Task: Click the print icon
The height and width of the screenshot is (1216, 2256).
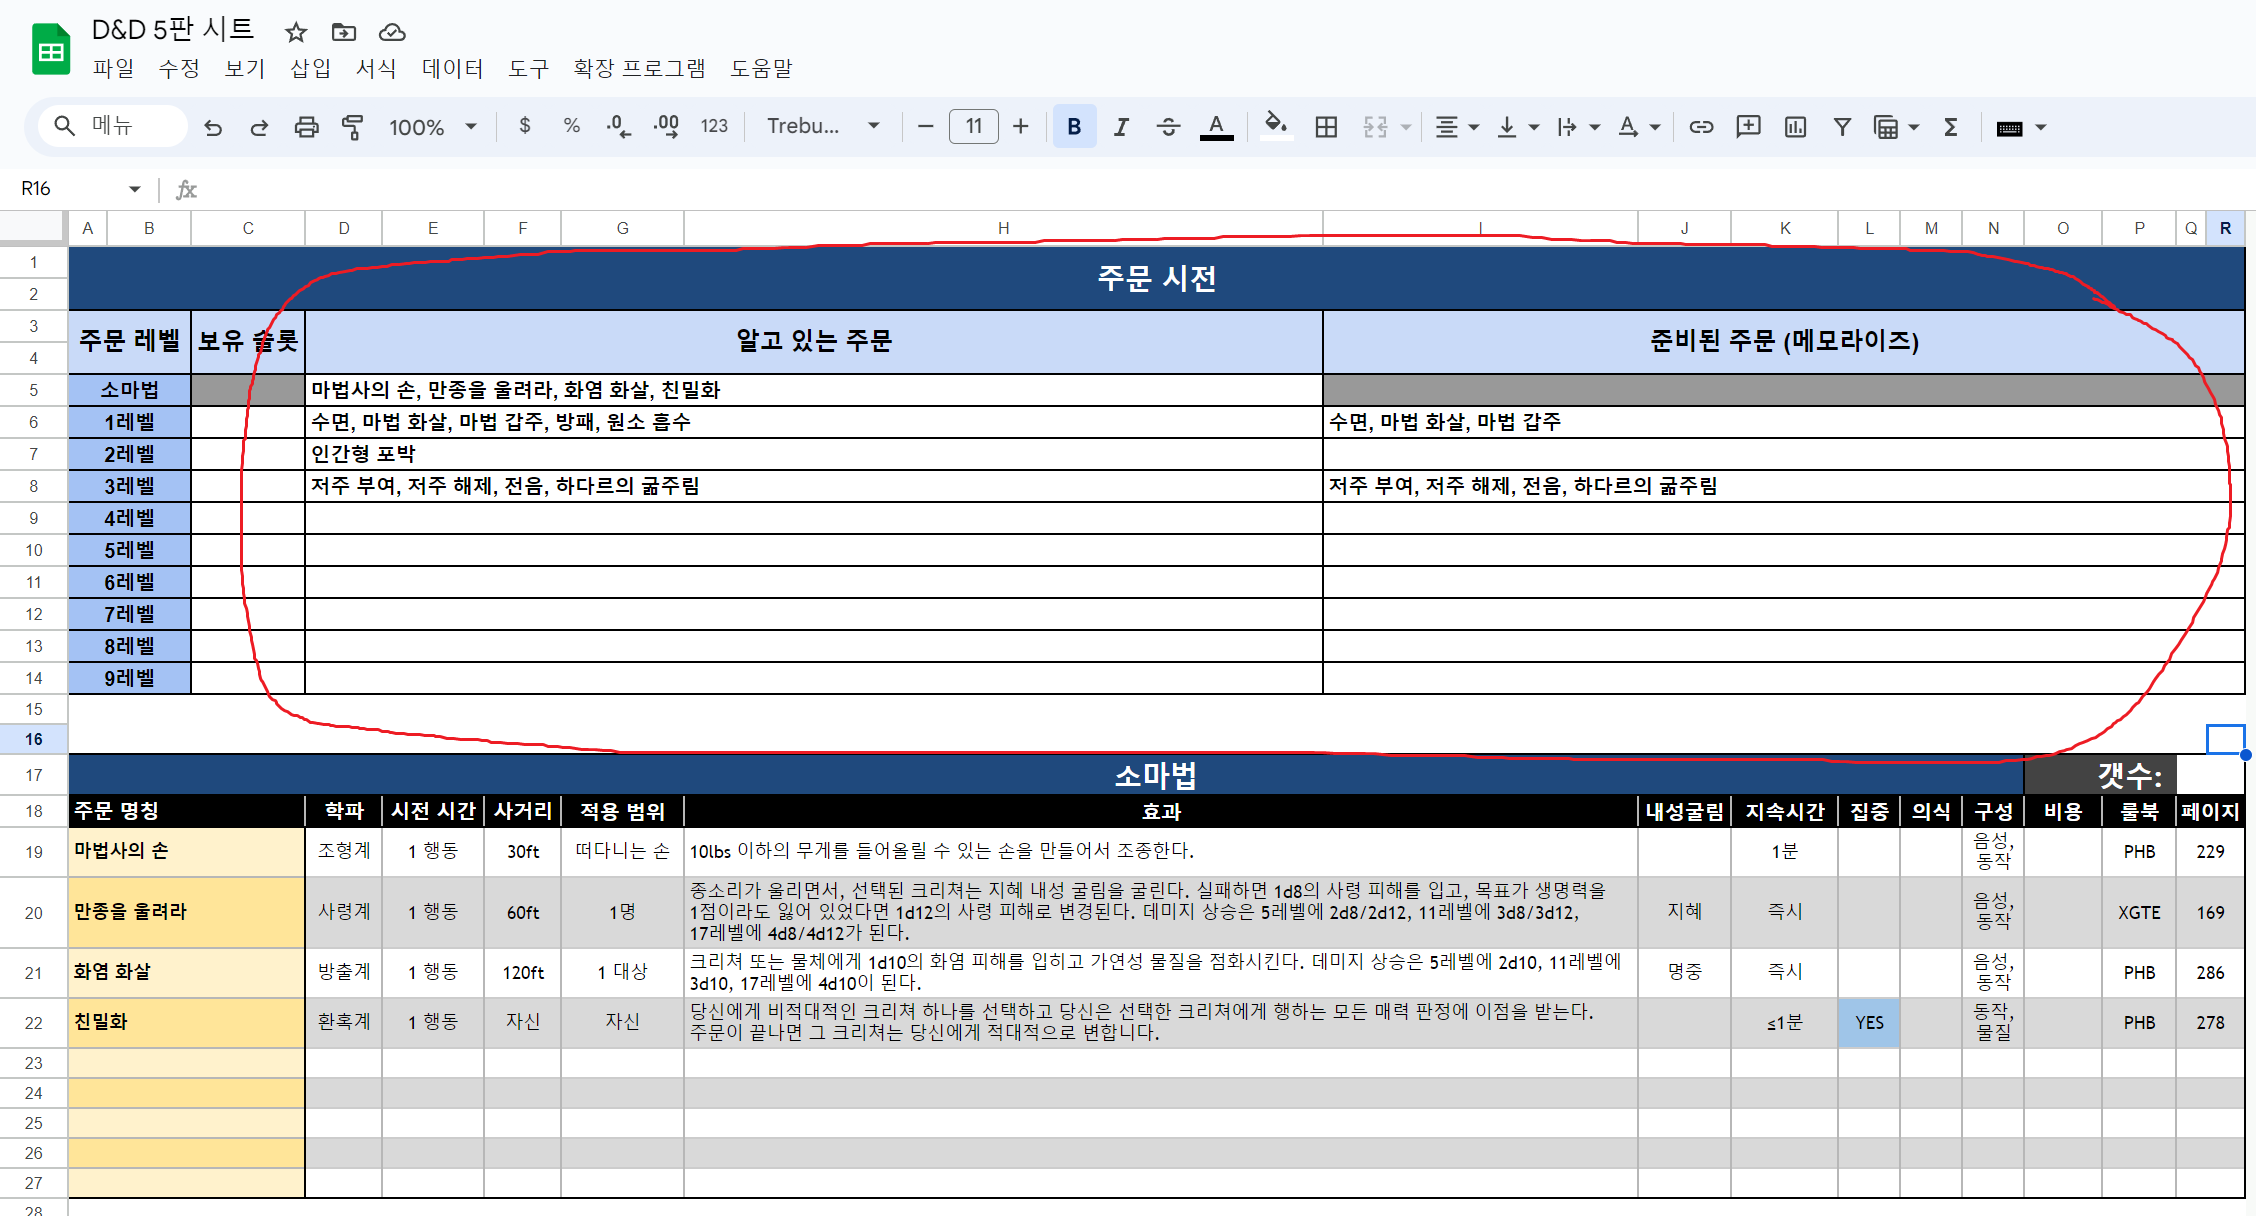Action: 306,127
